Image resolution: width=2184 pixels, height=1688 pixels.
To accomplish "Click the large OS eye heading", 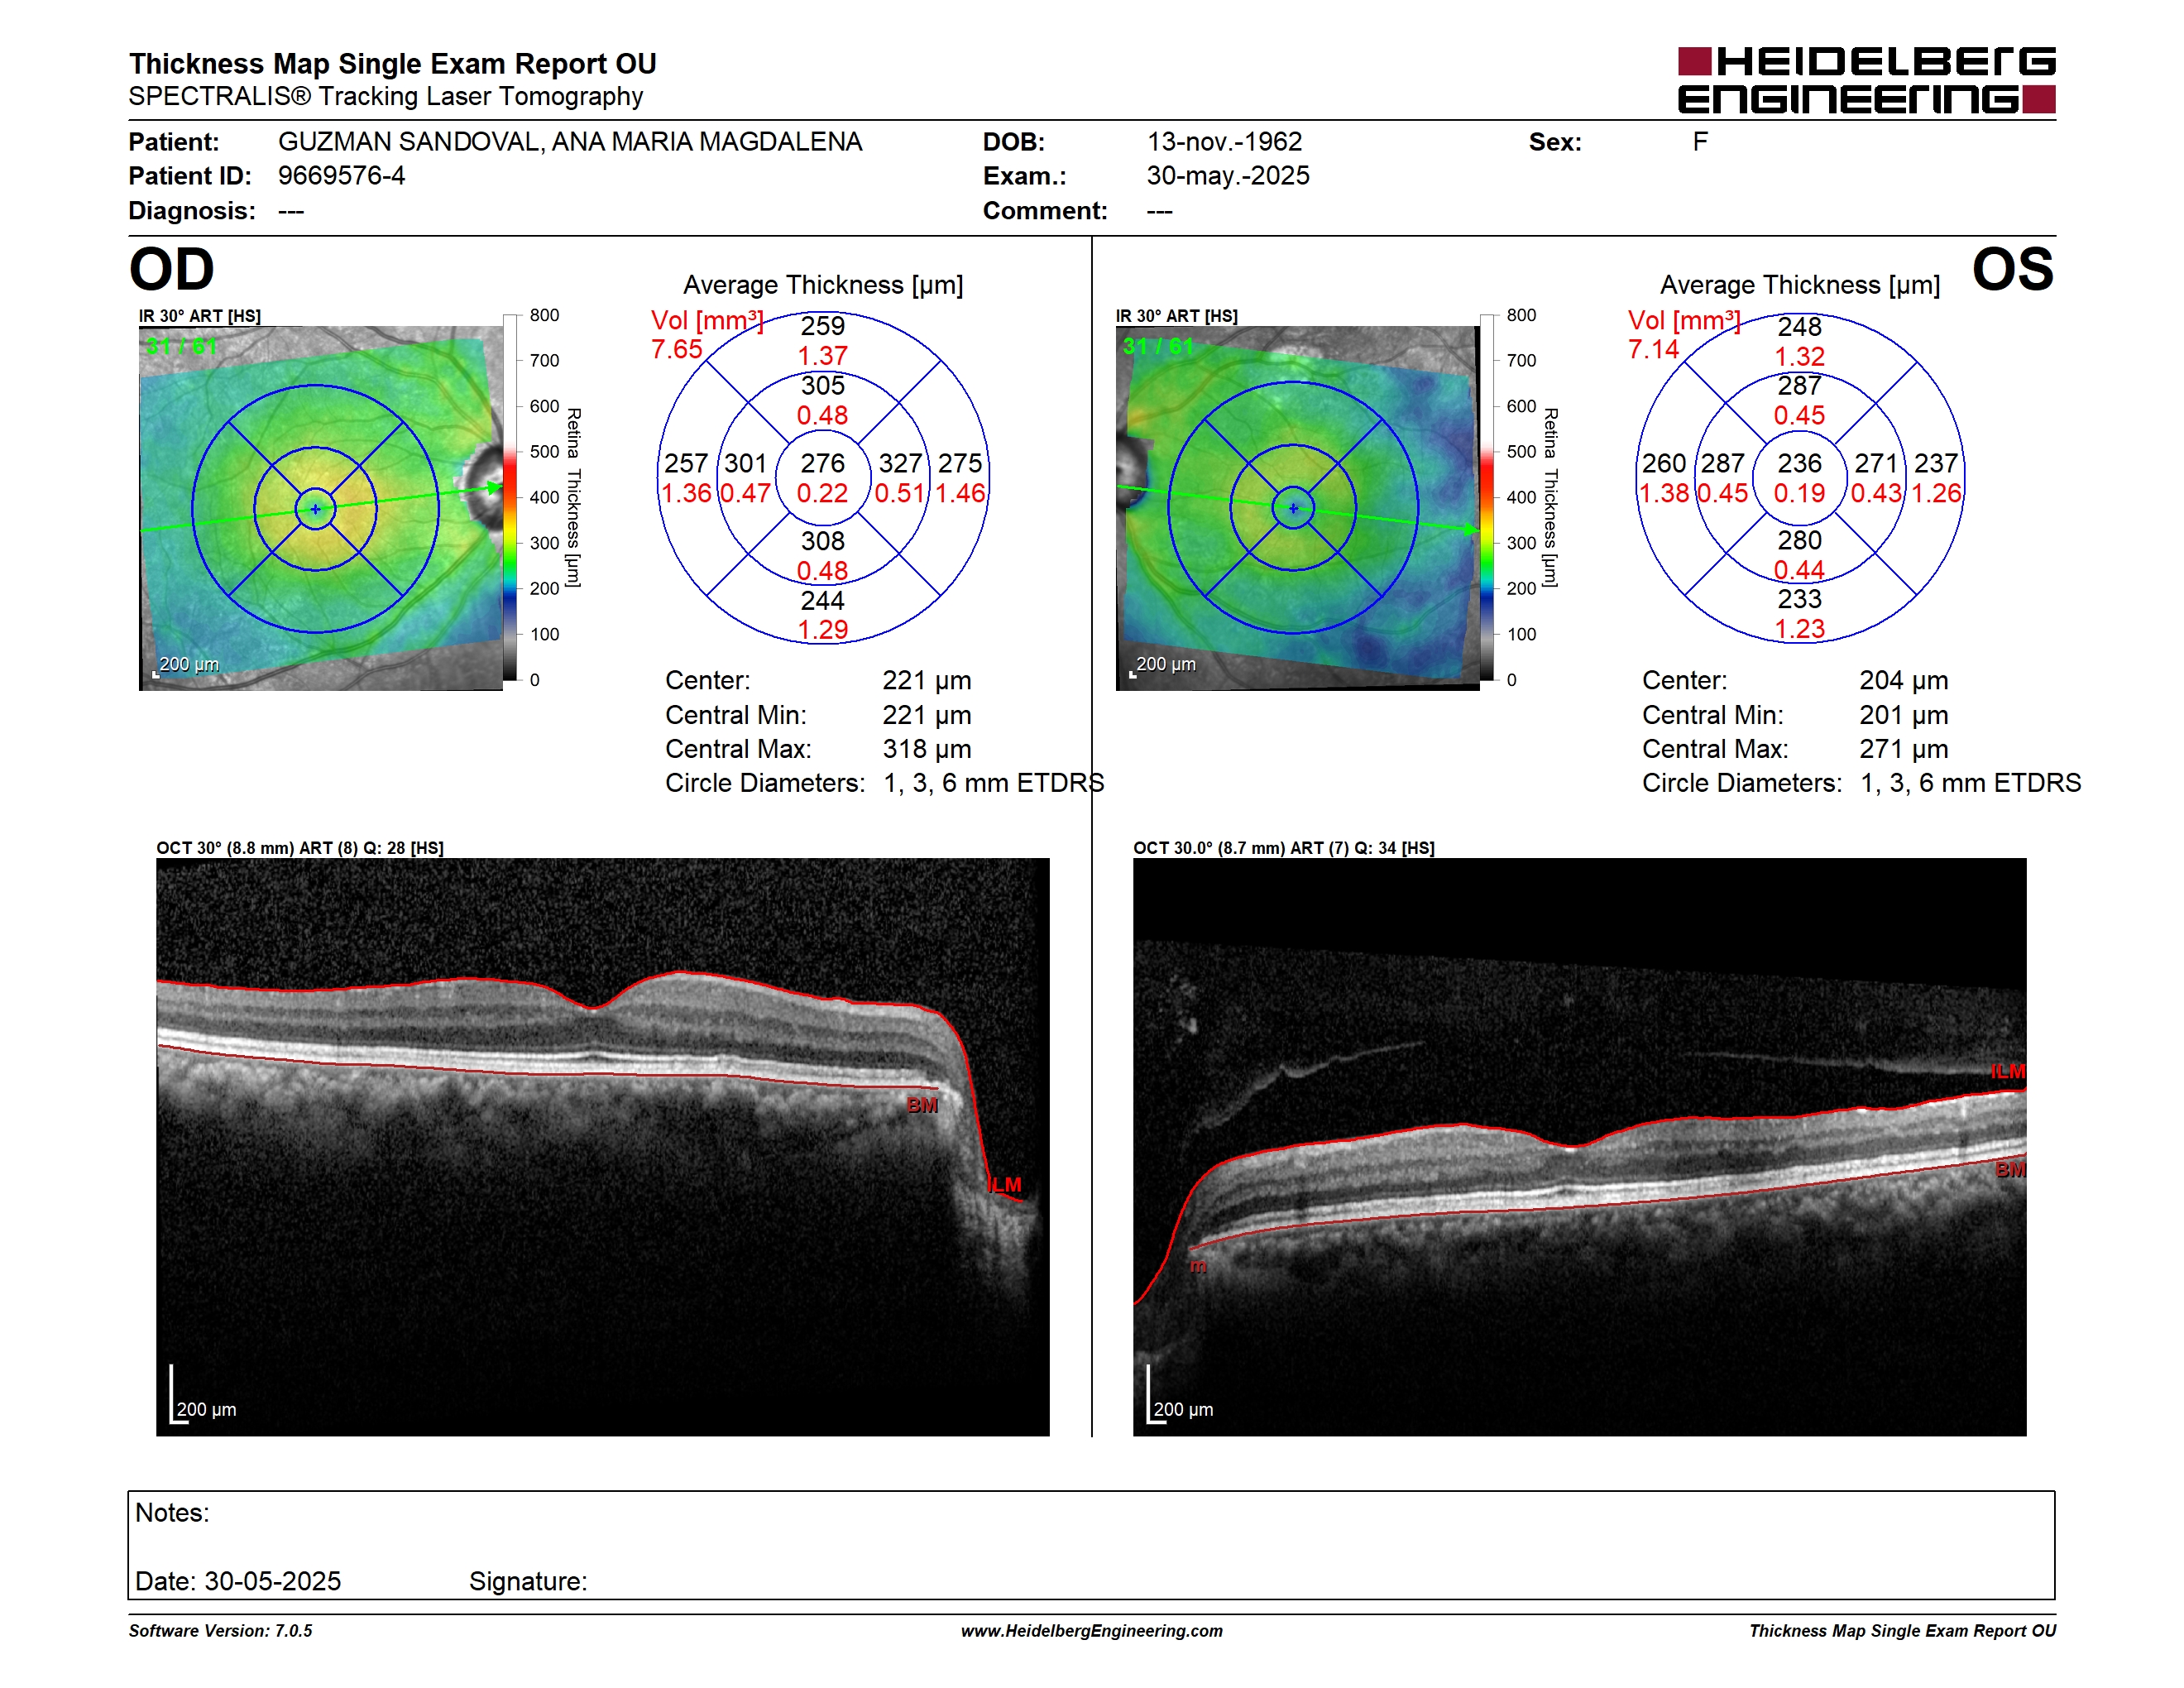I will pos(2012,269).
